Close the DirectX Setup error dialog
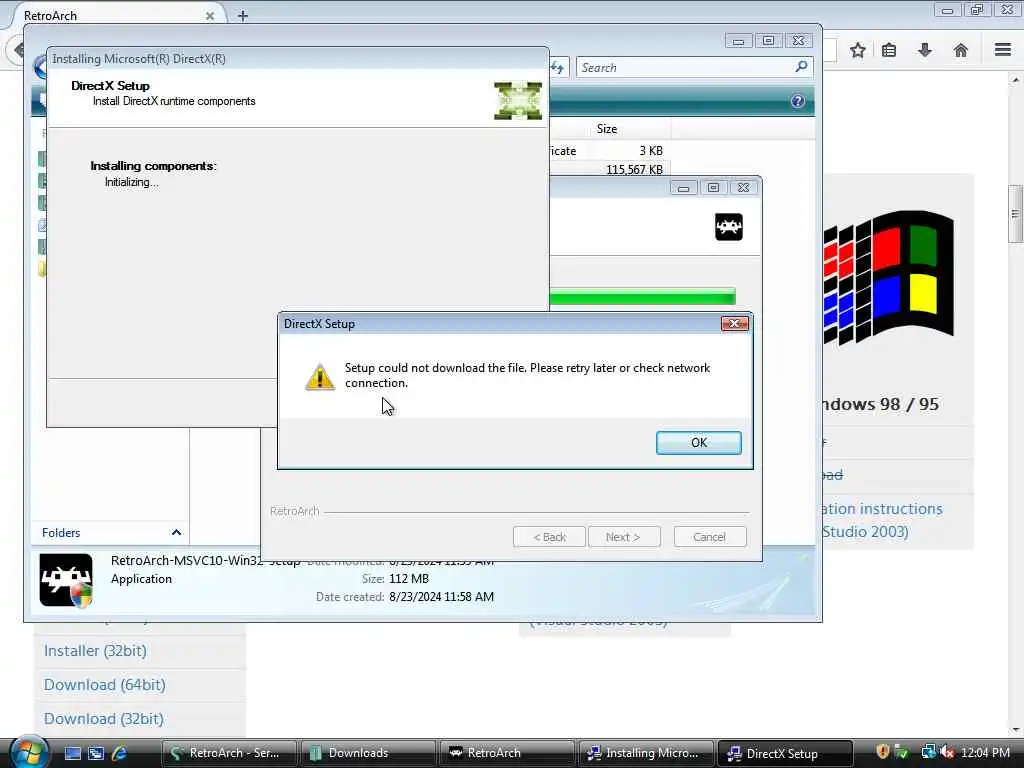This screenshot has width=1024, height=768. (x=735, y=324)
